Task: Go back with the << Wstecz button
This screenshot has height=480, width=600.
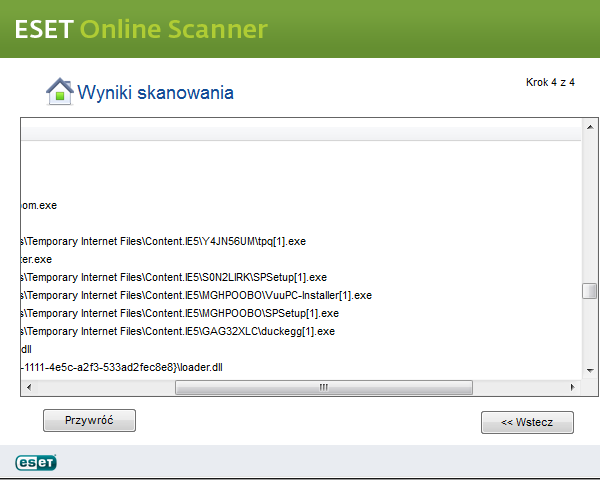Action: tap(527, 422)
